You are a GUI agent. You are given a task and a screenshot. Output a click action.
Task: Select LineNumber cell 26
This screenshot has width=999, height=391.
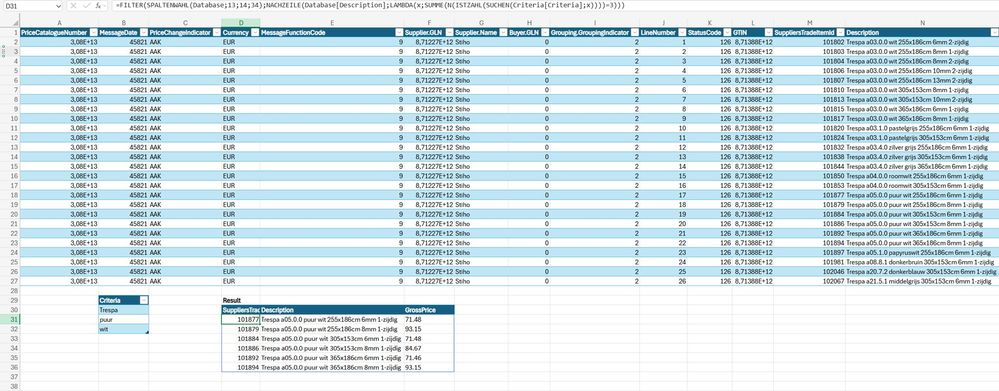coord(663,281)
